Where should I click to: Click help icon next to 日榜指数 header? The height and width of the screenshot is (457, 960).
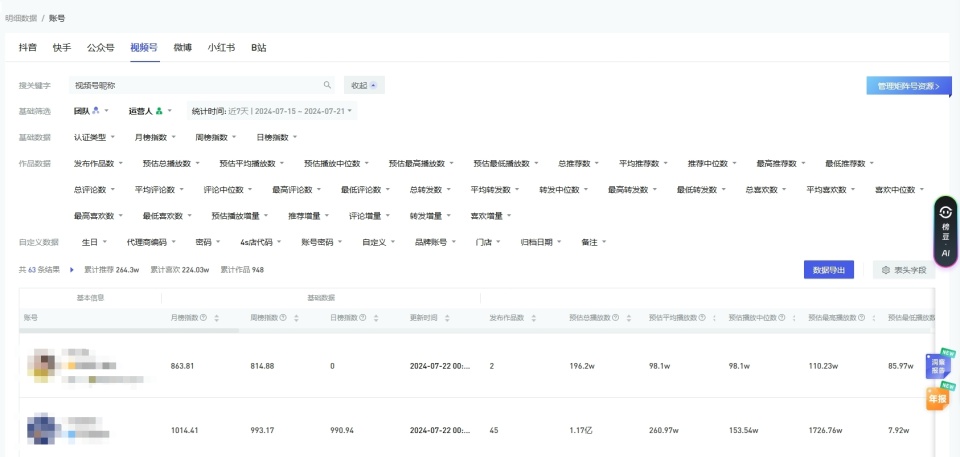click(x=362, y=318)
